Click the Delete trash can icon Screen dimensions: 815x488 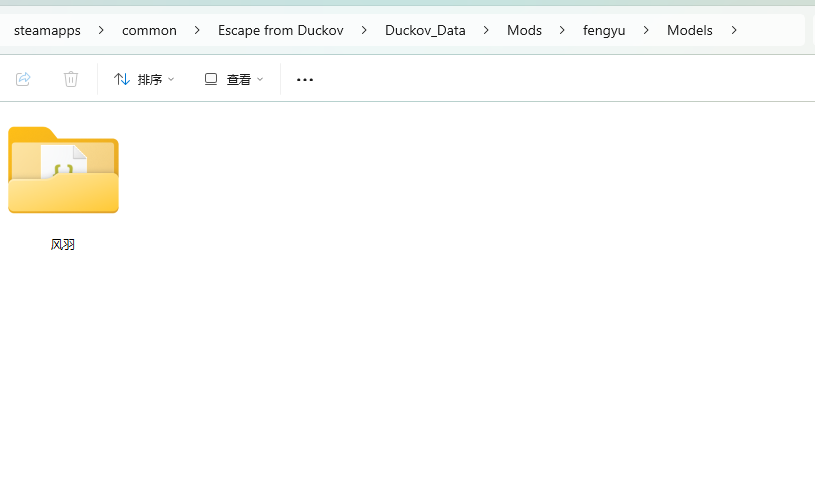[71, 79]
